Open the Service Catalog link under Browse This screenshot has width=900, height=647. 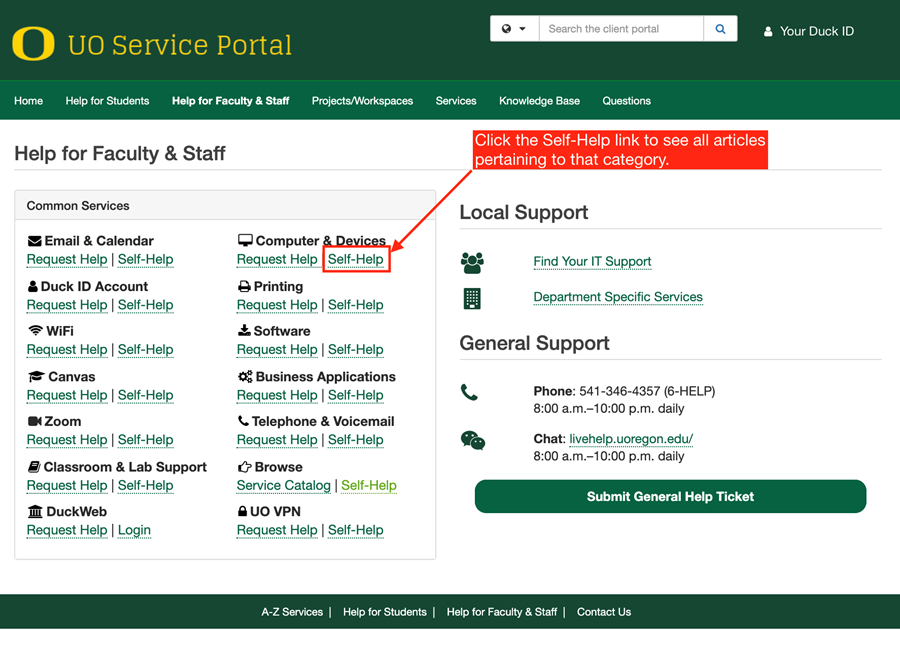click(x=284, y=485)
